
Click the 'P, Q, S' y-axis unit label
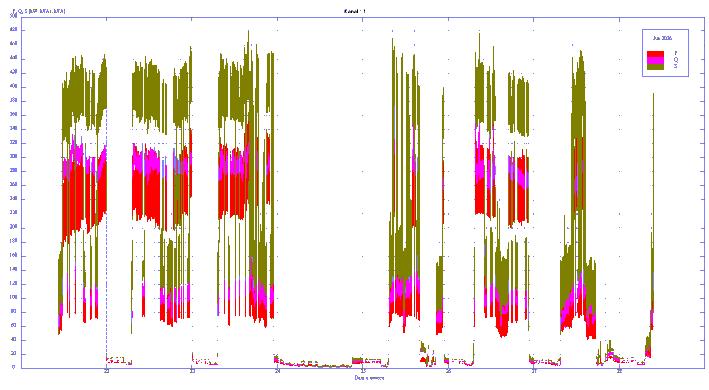click(38, 10)
